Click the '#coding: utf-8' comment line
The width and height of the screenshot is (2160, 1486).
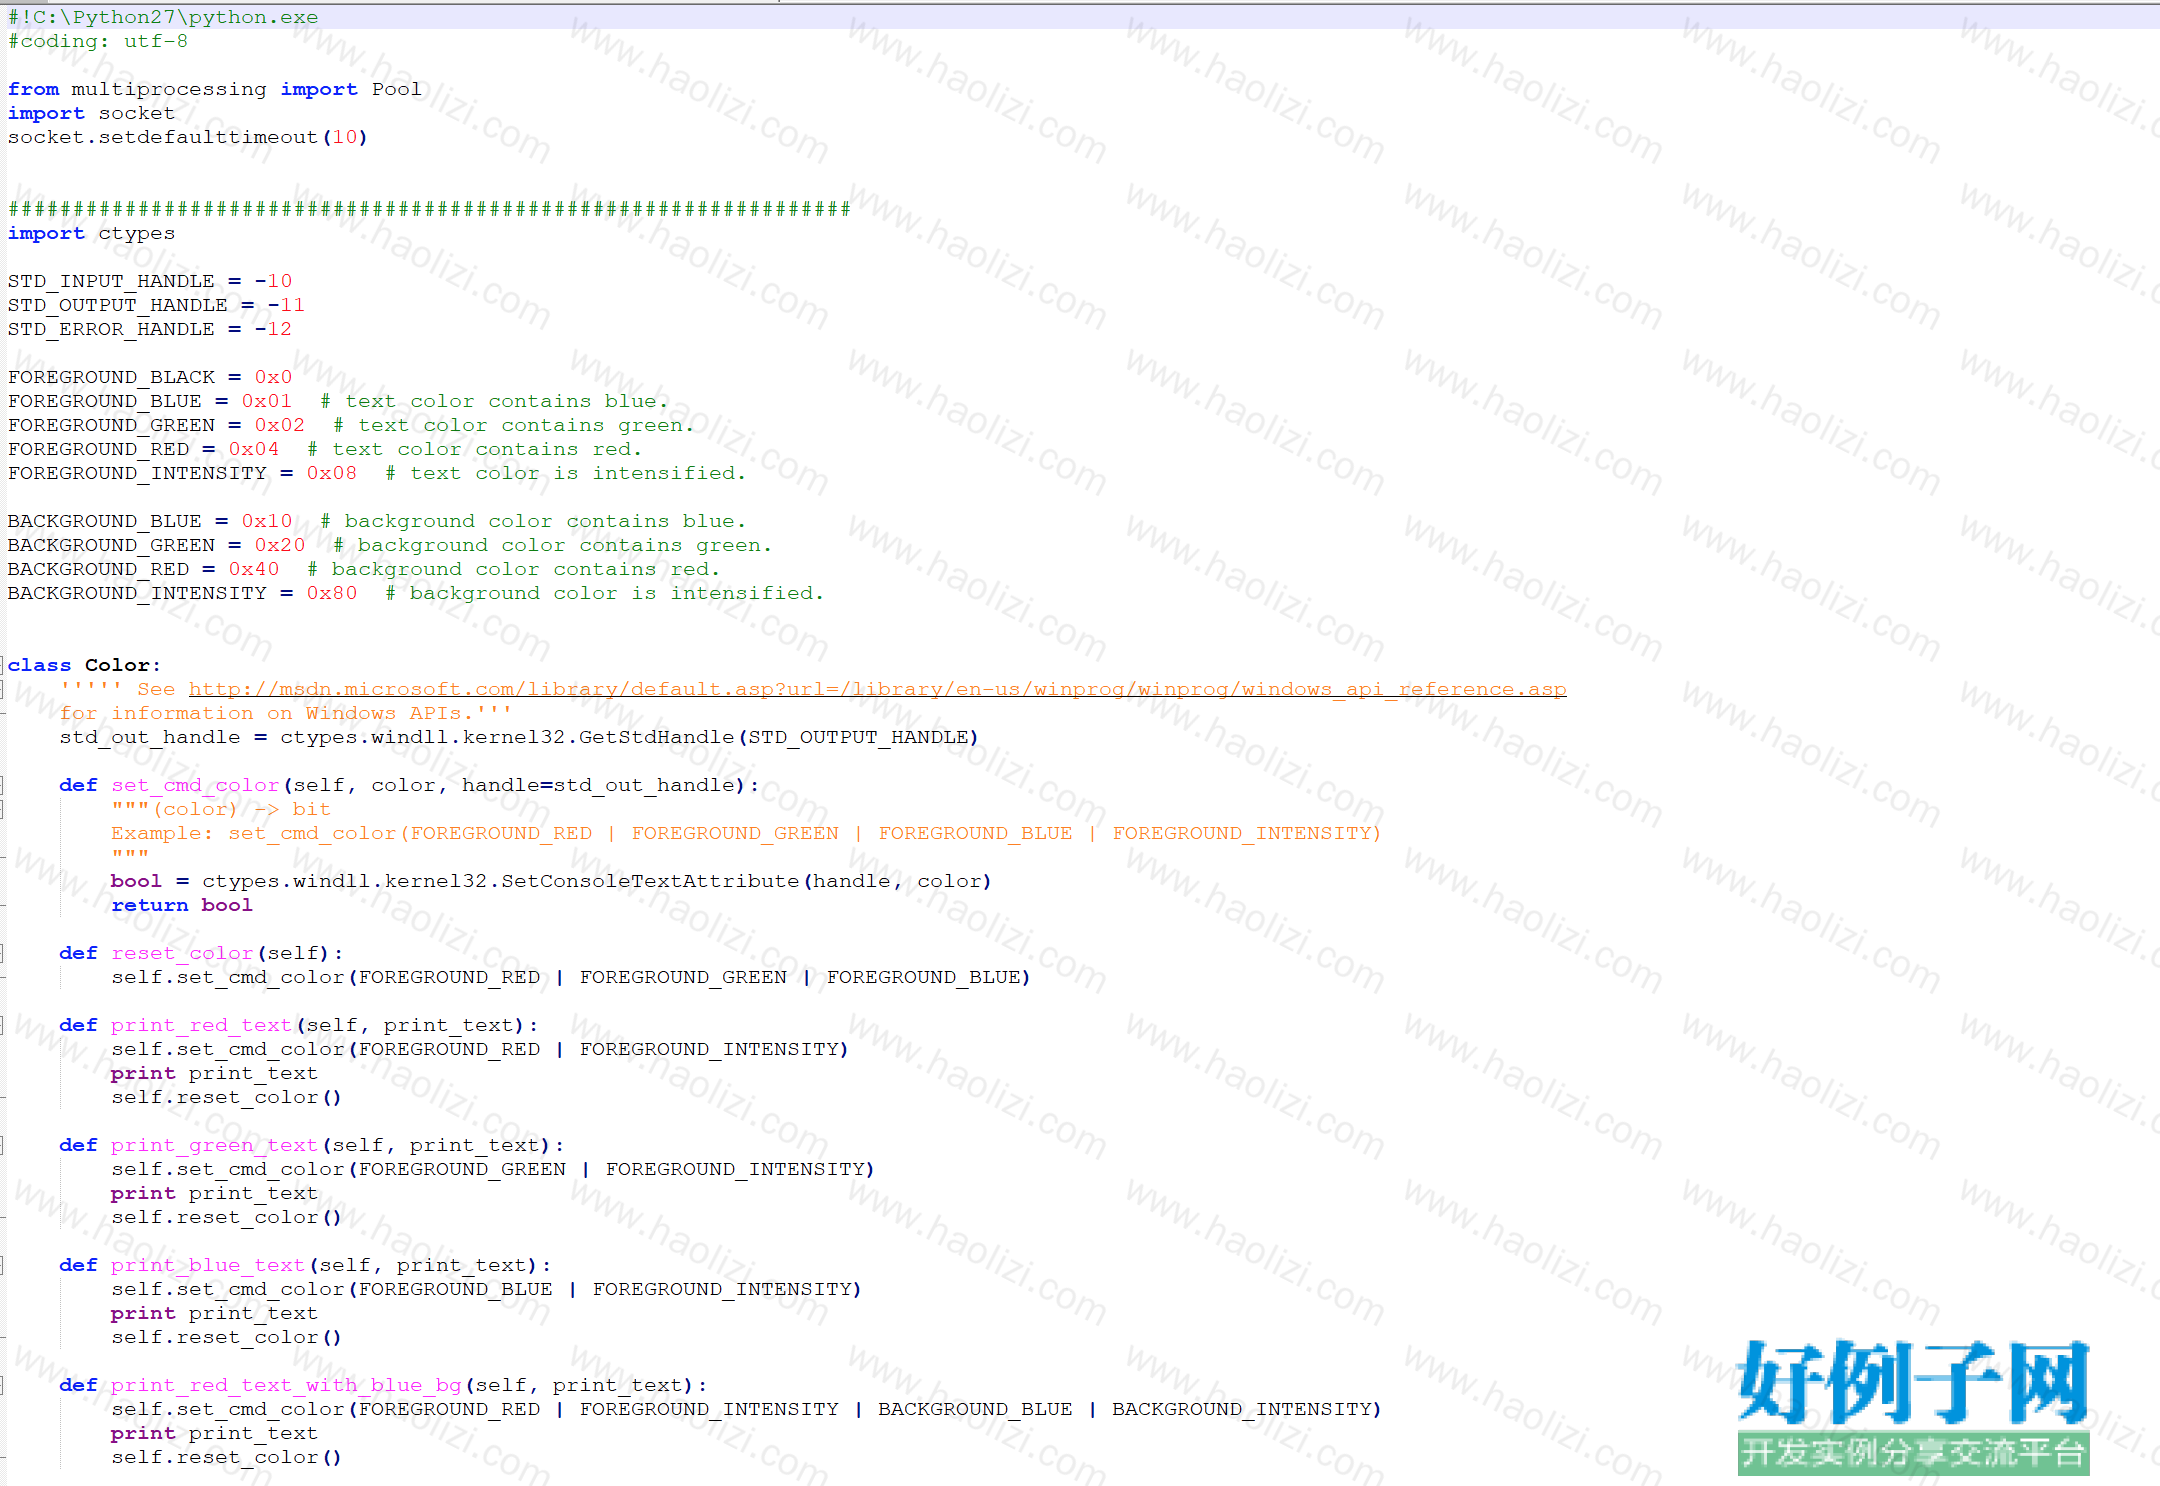(x=98, y=41)
